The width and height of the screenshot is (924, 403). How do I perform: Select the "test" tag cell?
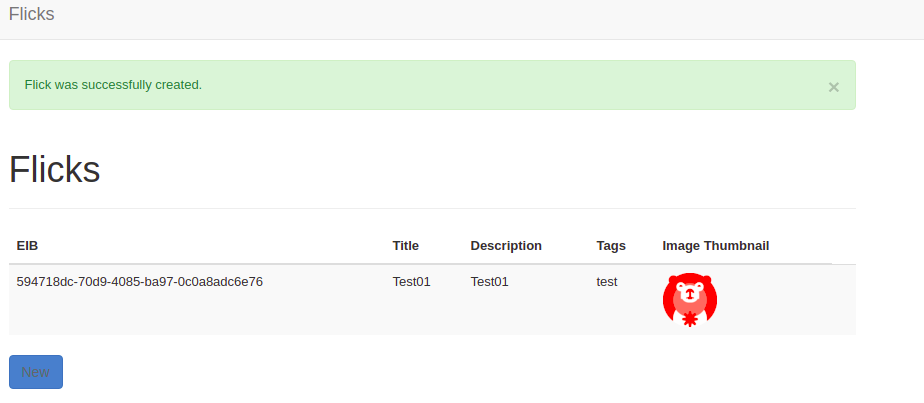(x=607, y=282)
